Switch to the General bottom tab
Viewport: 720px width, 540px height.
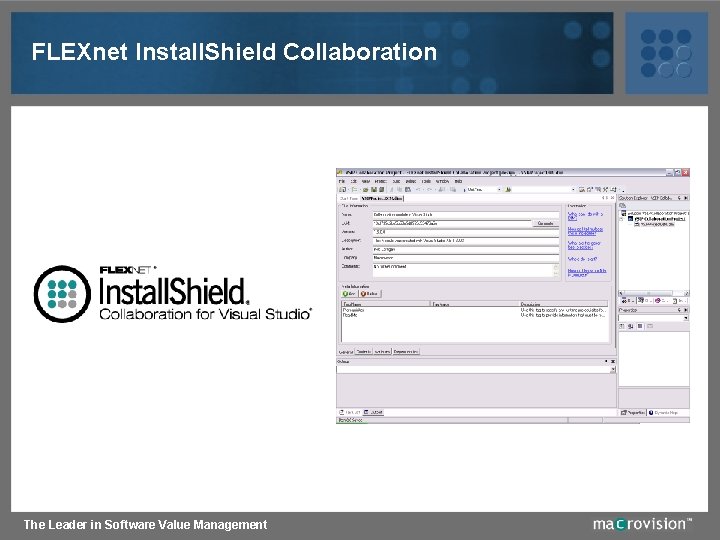coord(345,352)
